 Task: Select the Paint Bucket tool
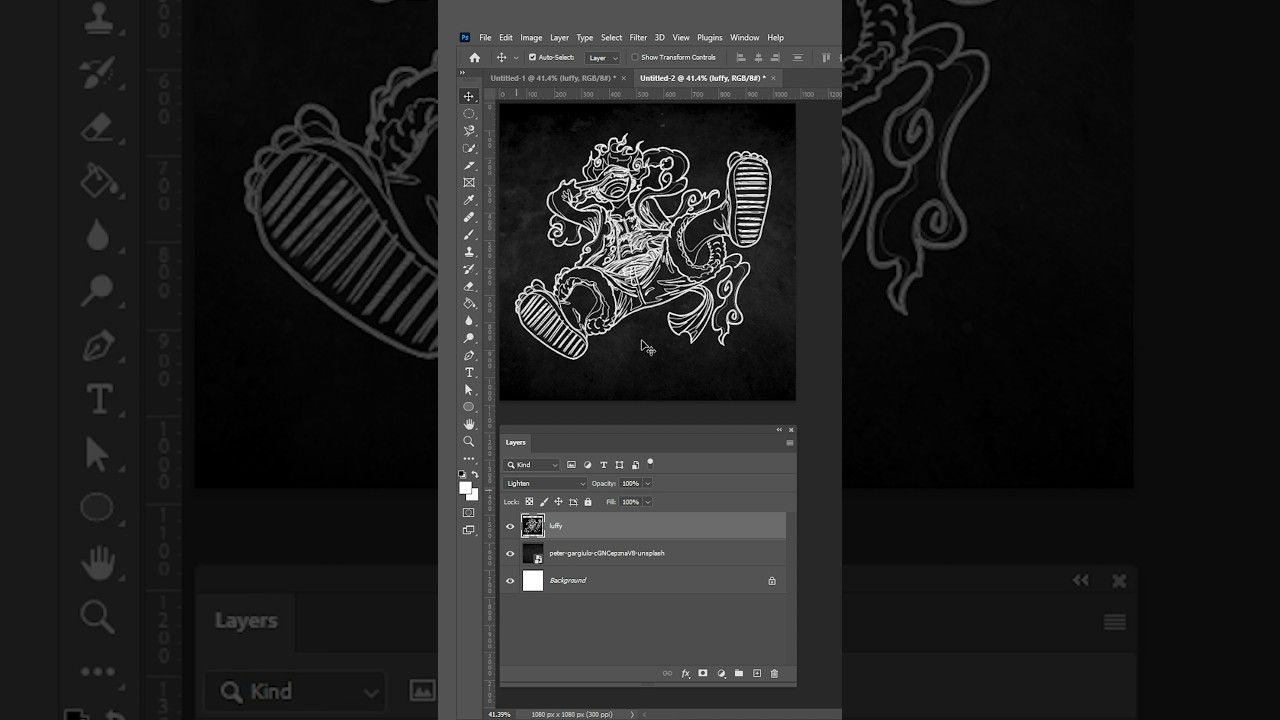click(469, 303)
